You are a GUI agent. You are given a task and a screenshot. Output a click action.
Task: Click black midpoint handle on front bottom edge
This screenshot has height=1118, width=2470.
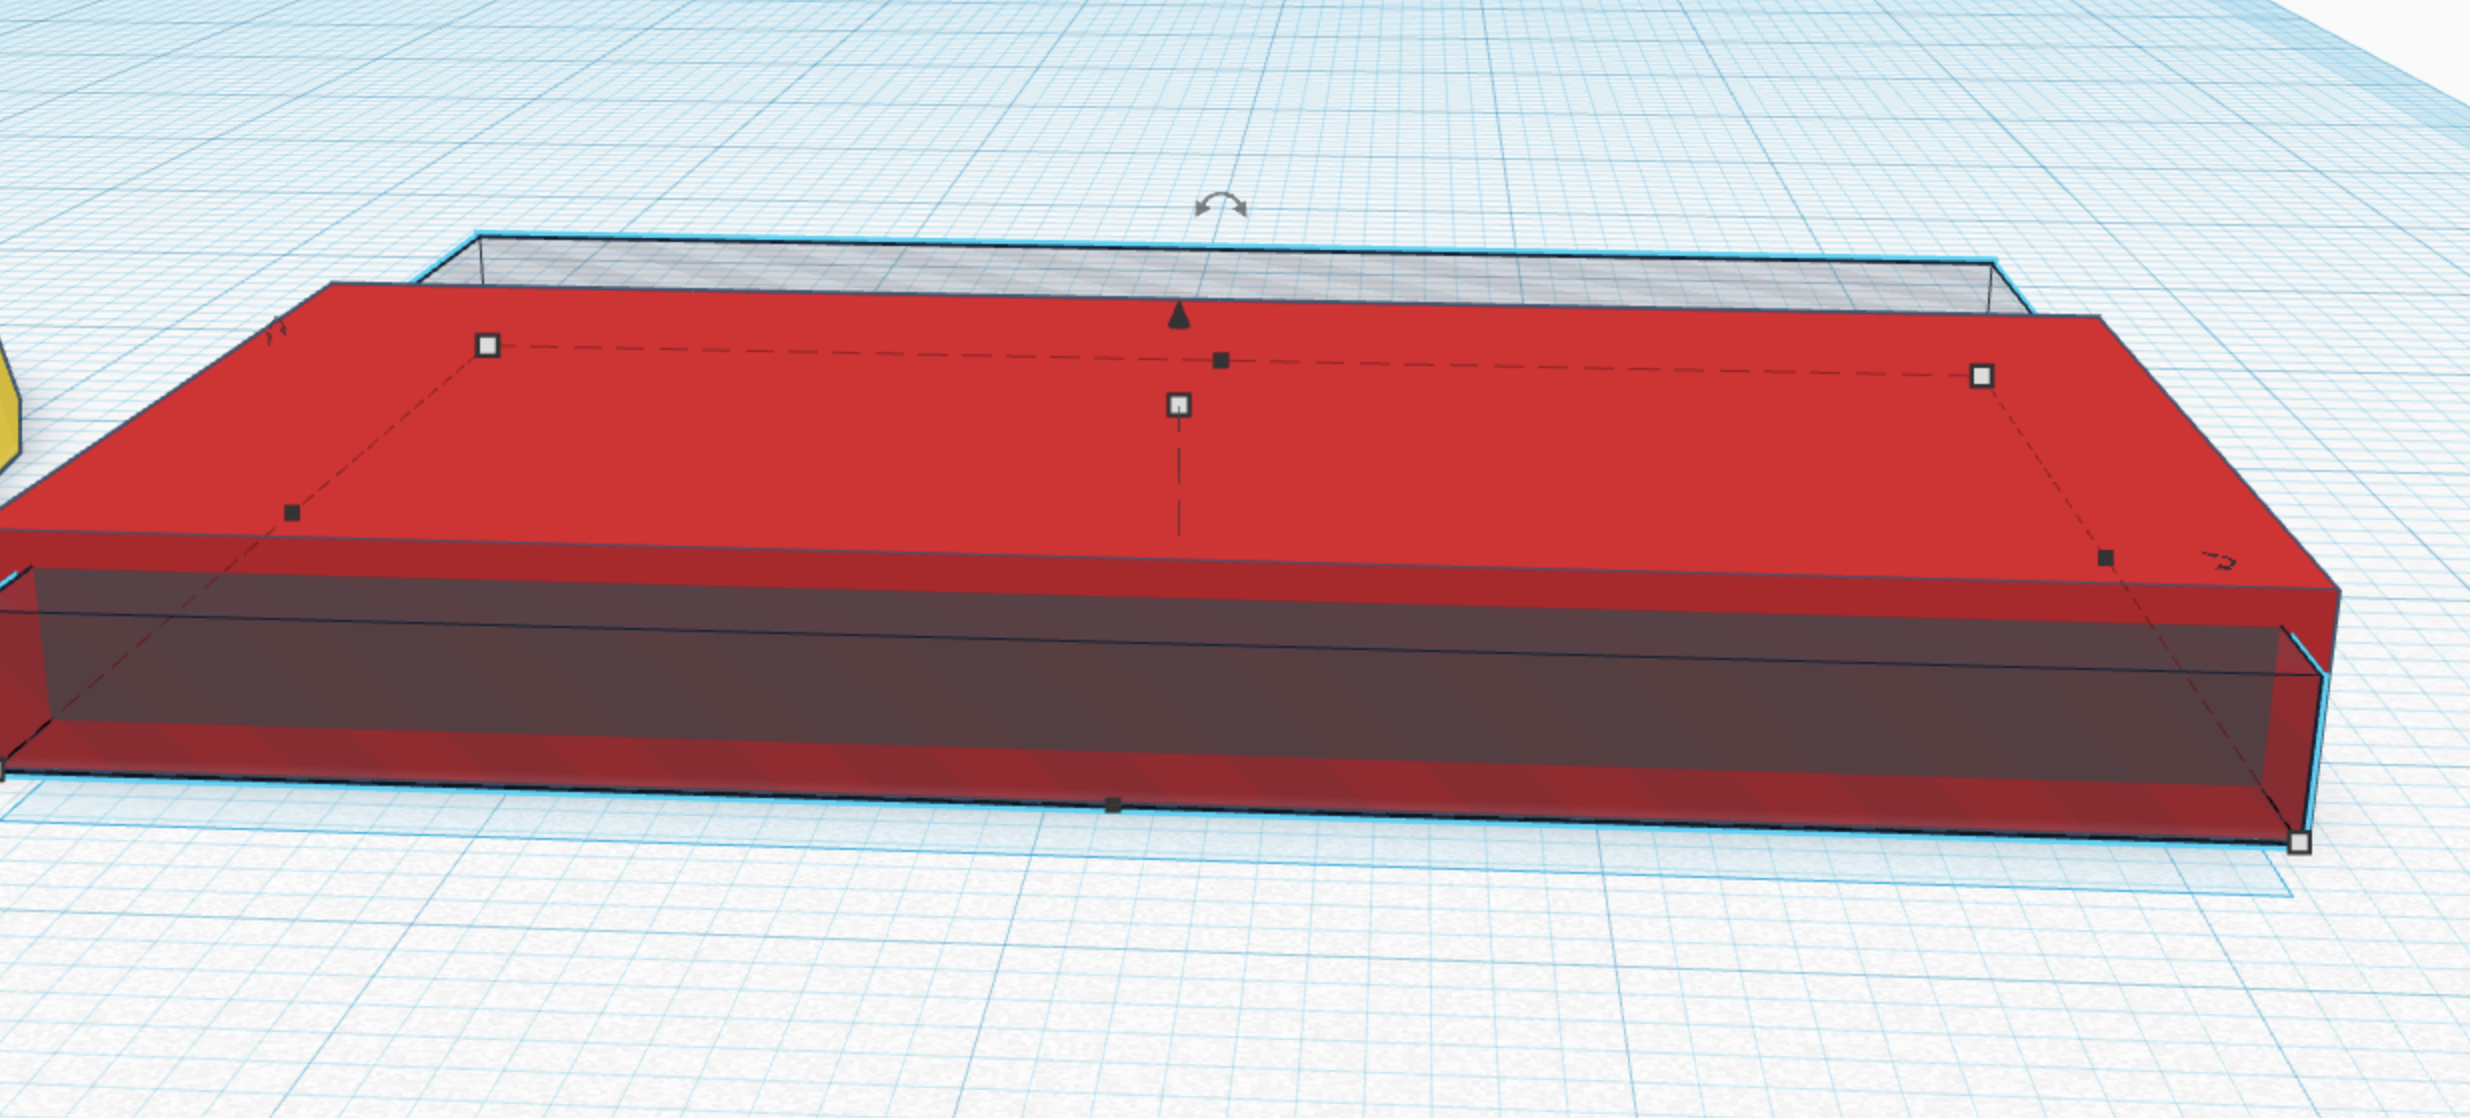pos(1113,805)
